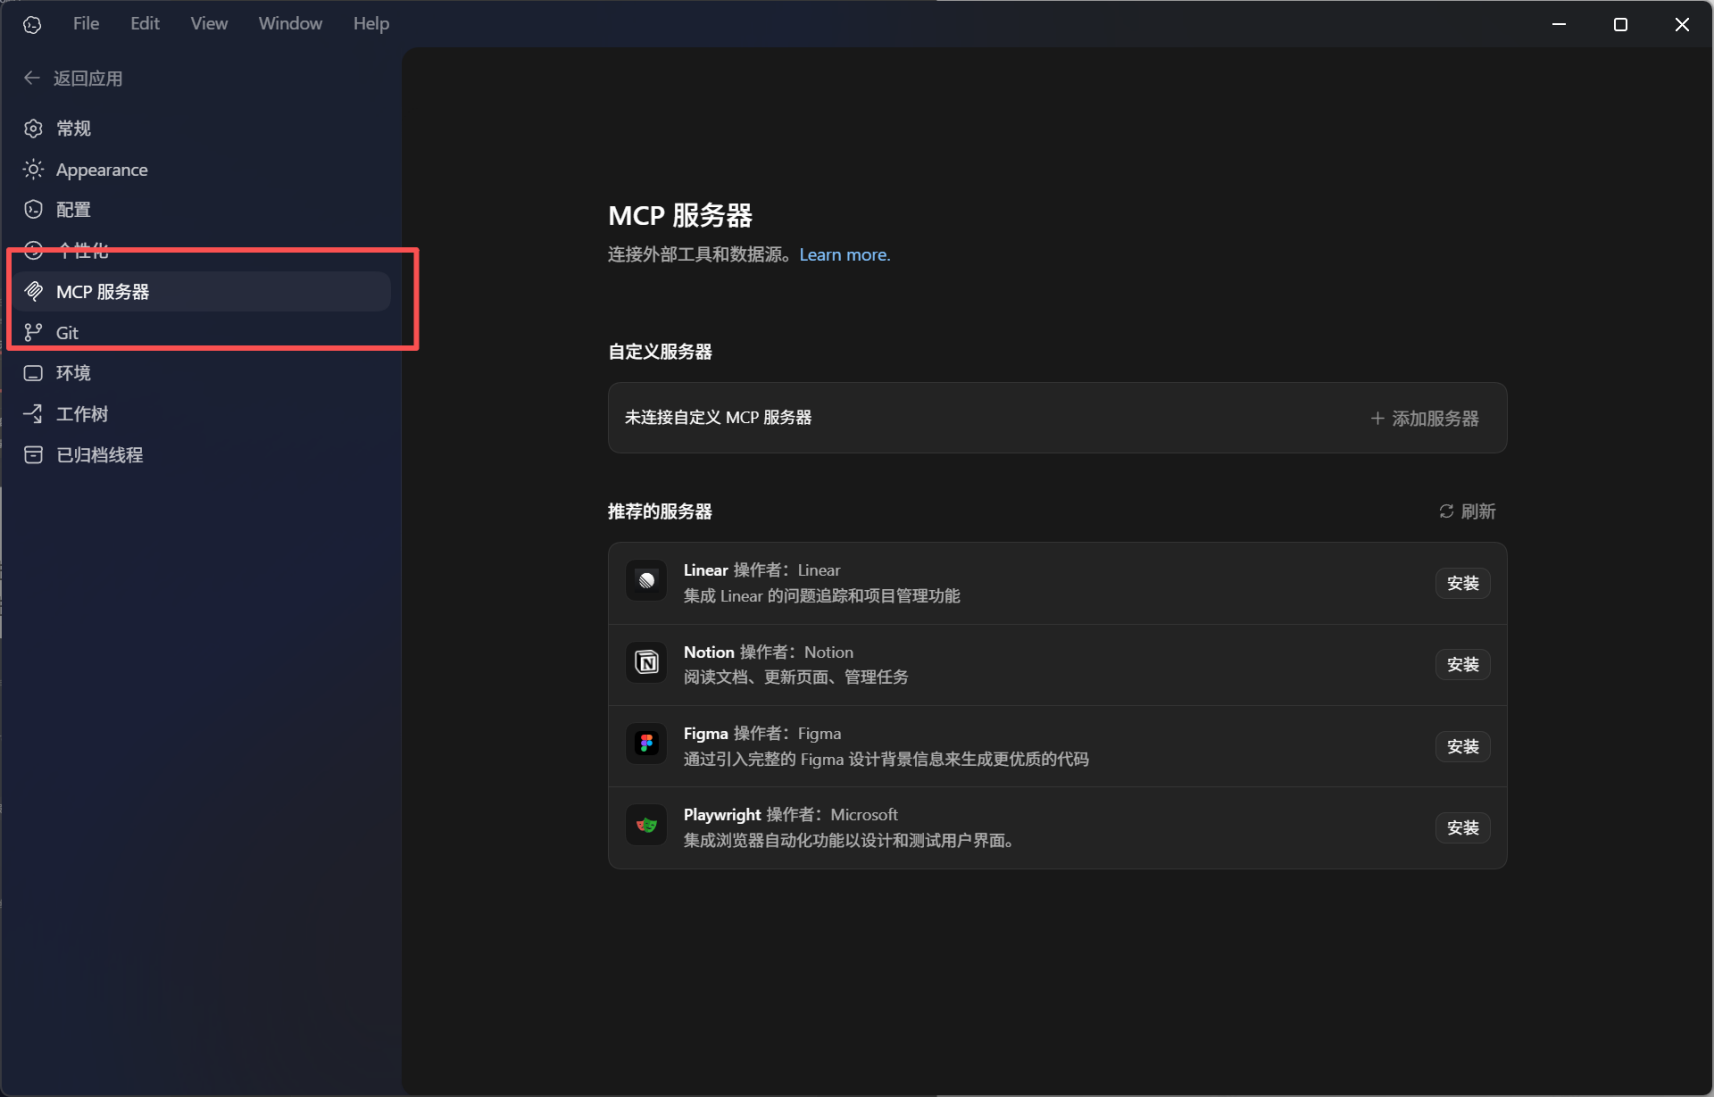
Task: Open Appearance settings via its sun icon
Action: [x=33, y=169]
